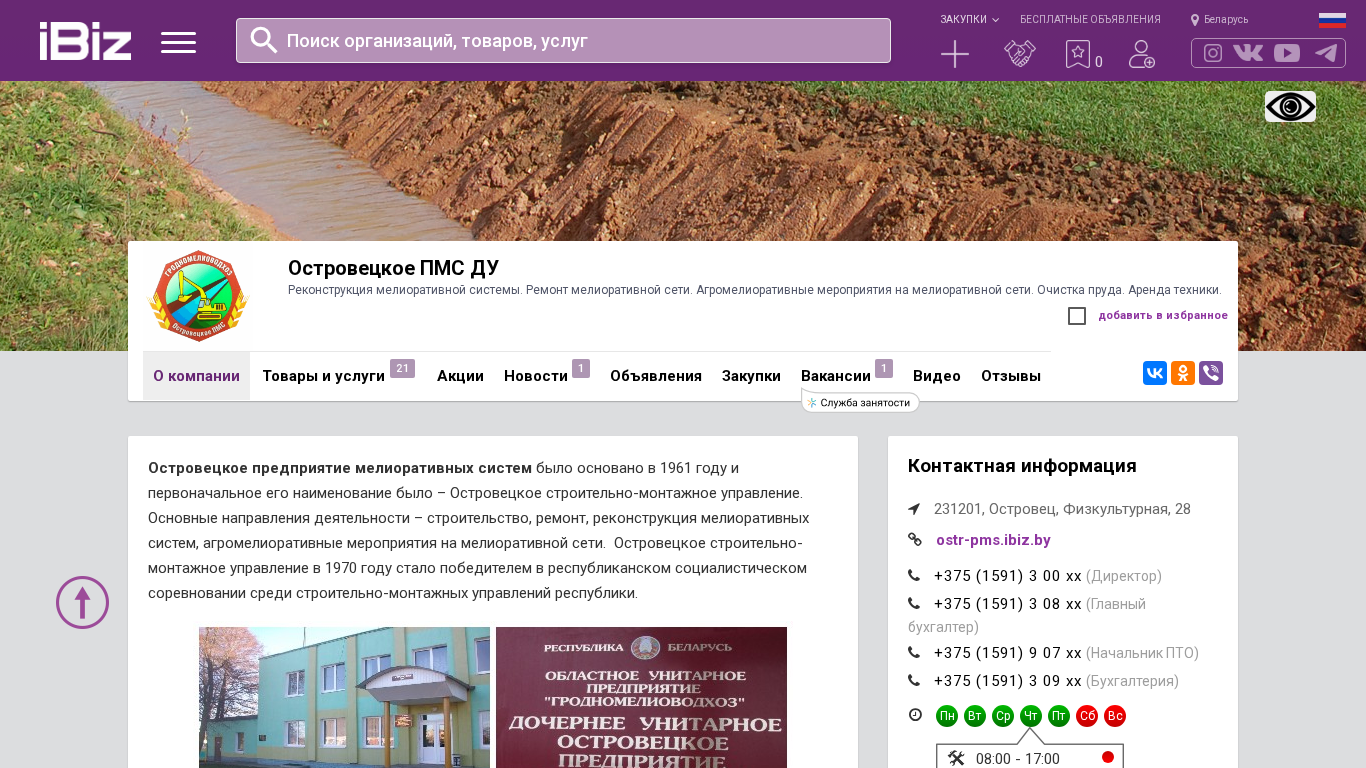Screen dimensions: 1366x768
Task: Click the Контактная информация heading
Action: tap(1022, 466)
